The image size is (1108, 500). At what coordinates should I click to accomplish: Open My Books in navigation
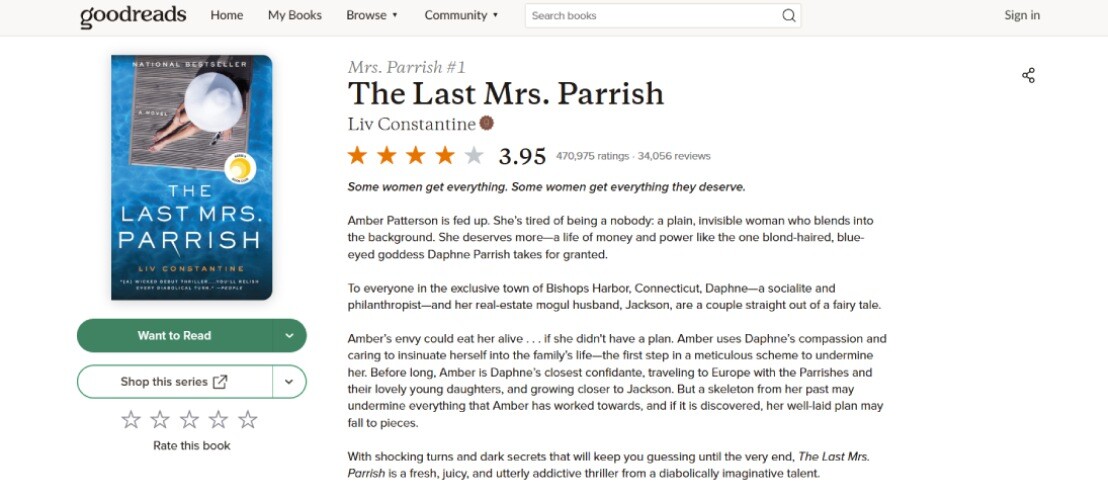[294, 16]
